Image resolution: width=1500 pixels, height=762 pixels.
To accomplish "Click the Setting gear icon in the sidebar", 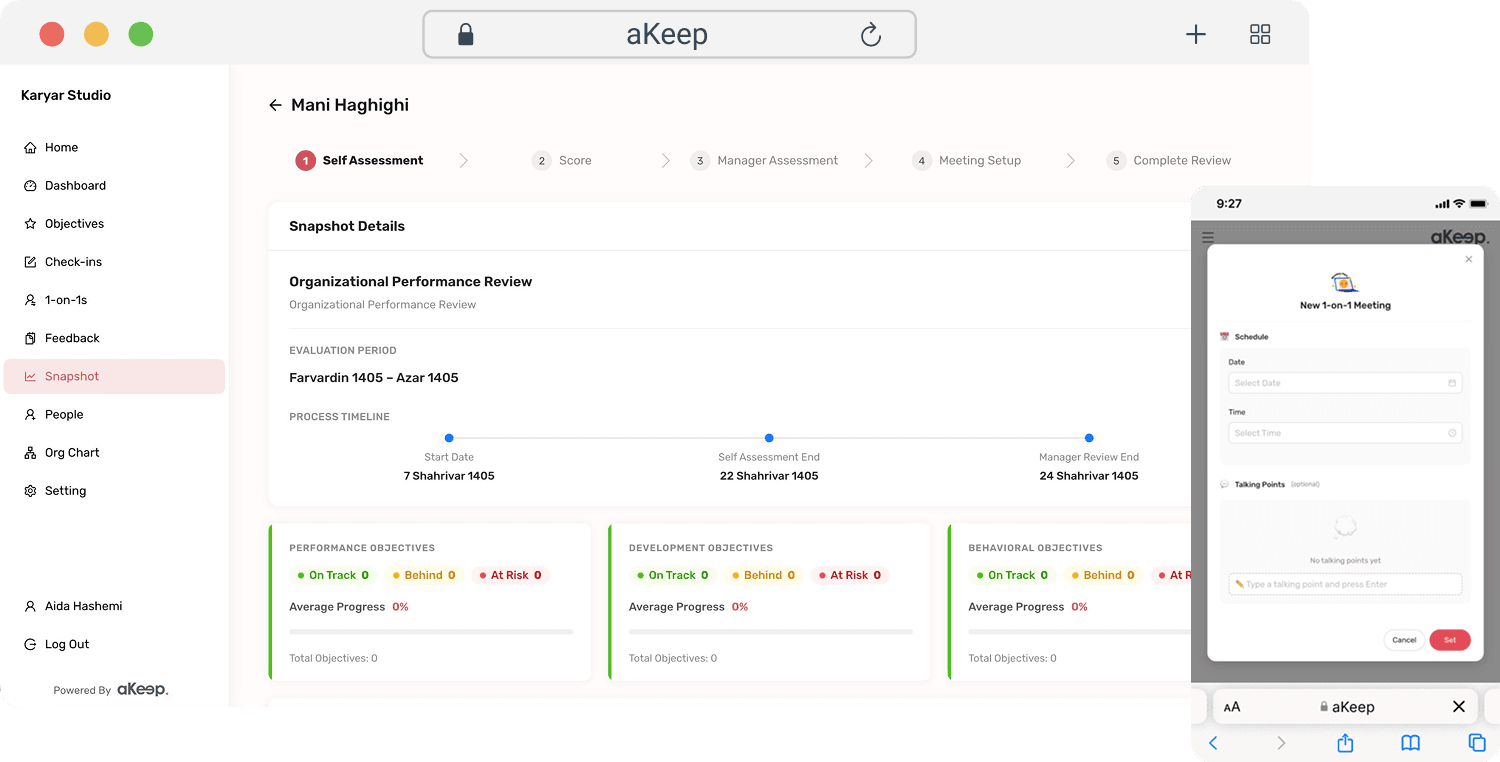I will tap(30, 491).
